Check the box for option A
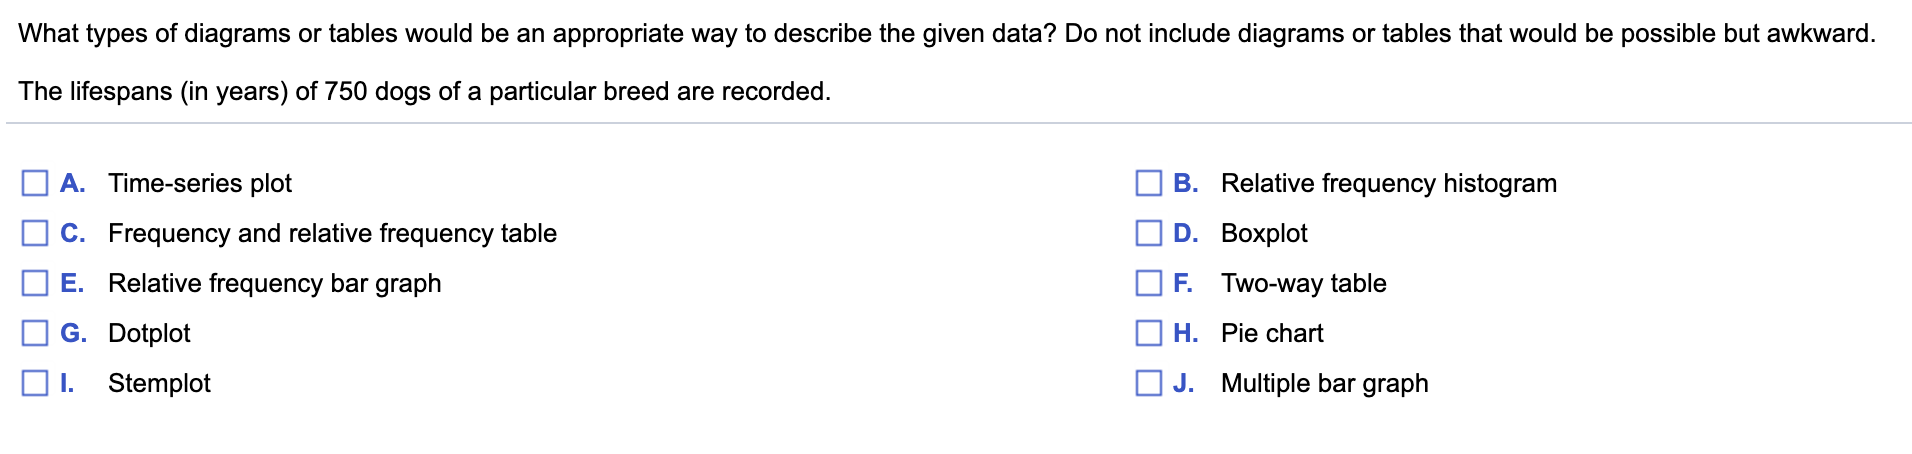 [35, 183]
